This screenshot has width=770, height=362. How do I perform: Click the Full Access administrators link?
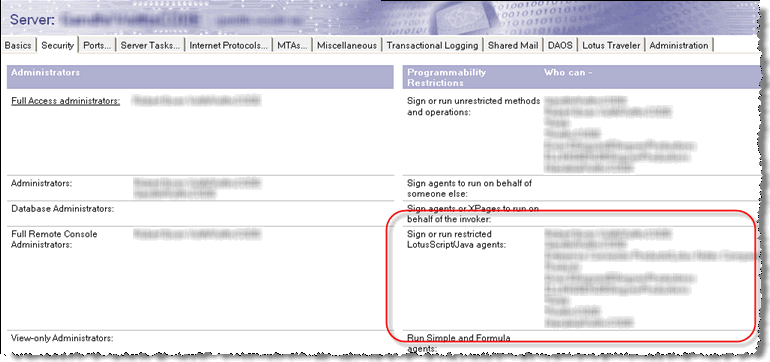coord(65,101)
